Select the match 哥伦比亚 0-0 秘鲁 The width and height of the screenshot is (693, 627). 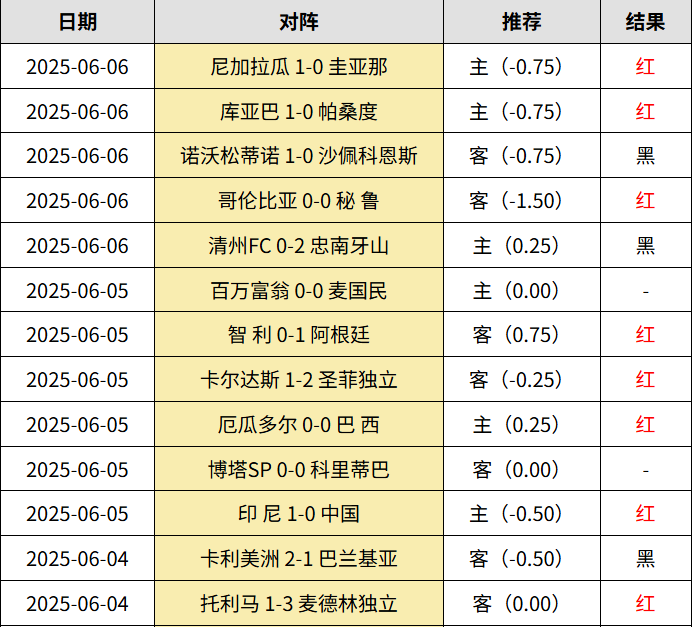pyautogui.click(x=299, y=201)
